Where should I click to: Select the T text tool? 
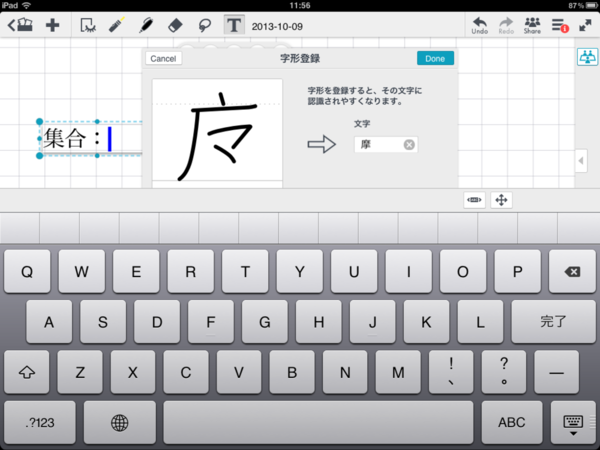(234, 25)
